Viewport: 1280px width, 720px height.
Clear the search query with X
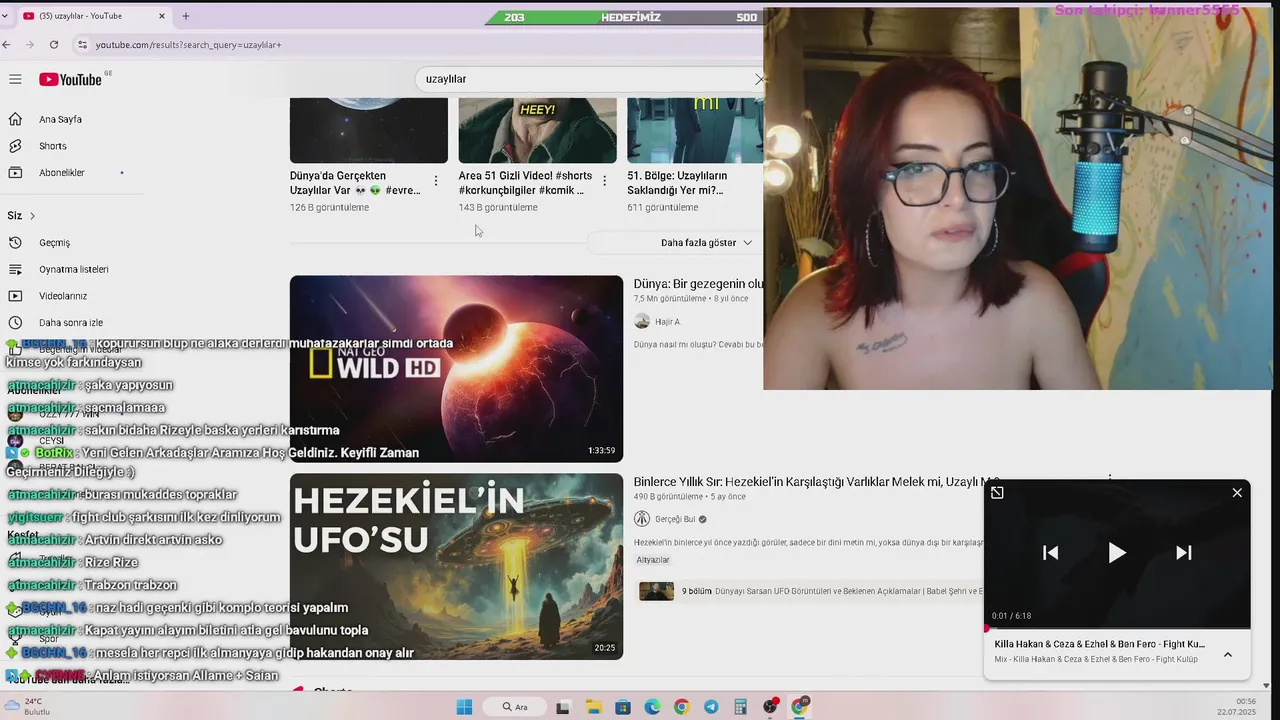pyautogui.click(x=760, y=79)
